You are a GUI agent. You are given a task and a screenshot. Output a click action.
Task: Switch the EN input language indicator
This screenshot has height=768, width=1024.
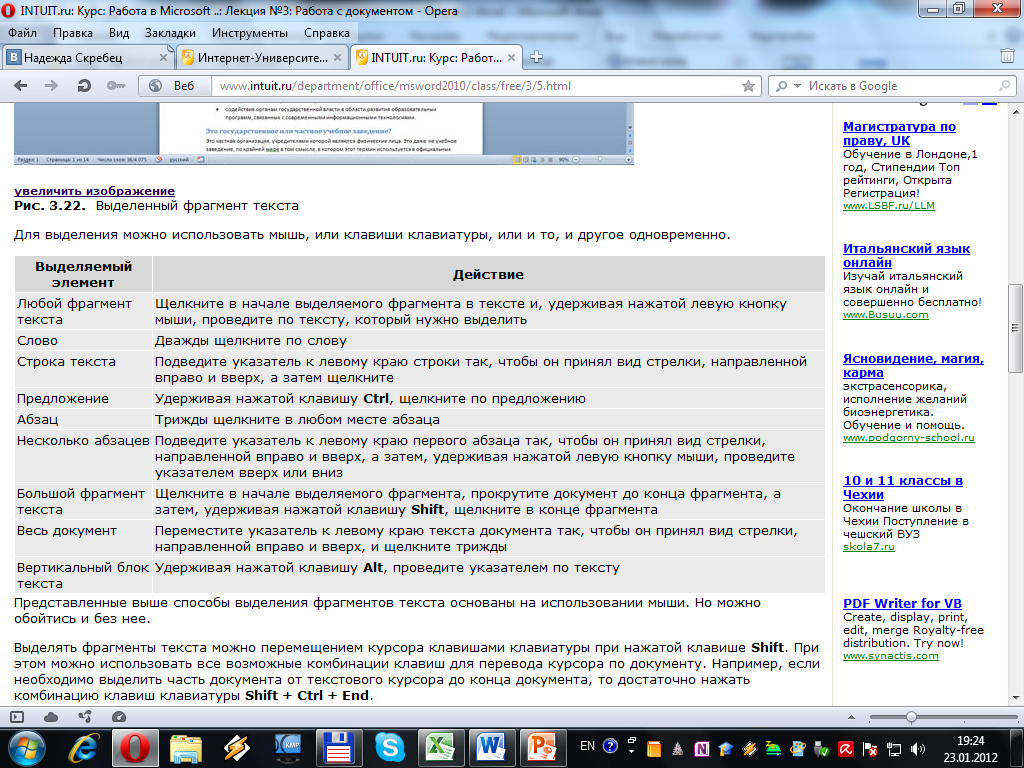click(587, 746)
